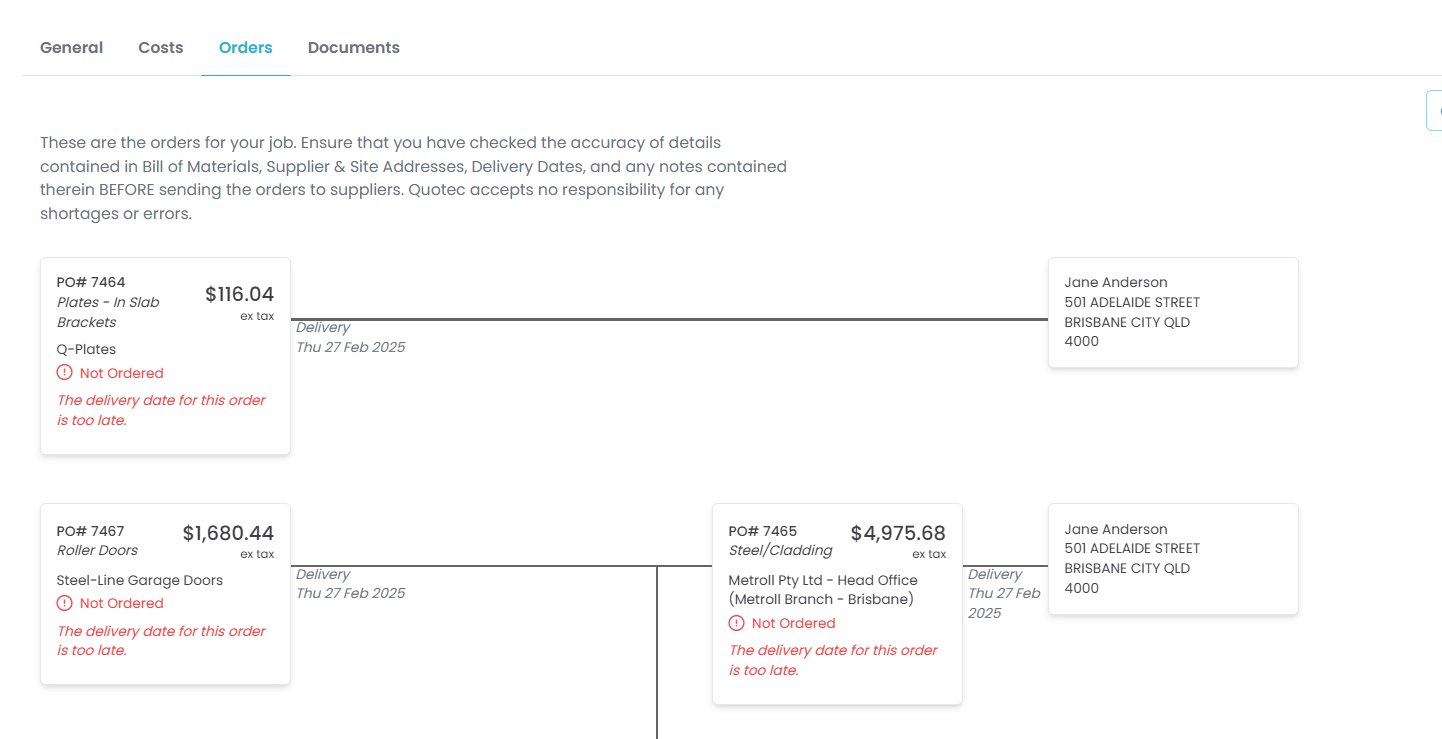Viewport: 1442px width, 739px height.
Task: Click the Steel-Line Garage Doors supplier name
Action: point(140,580)
